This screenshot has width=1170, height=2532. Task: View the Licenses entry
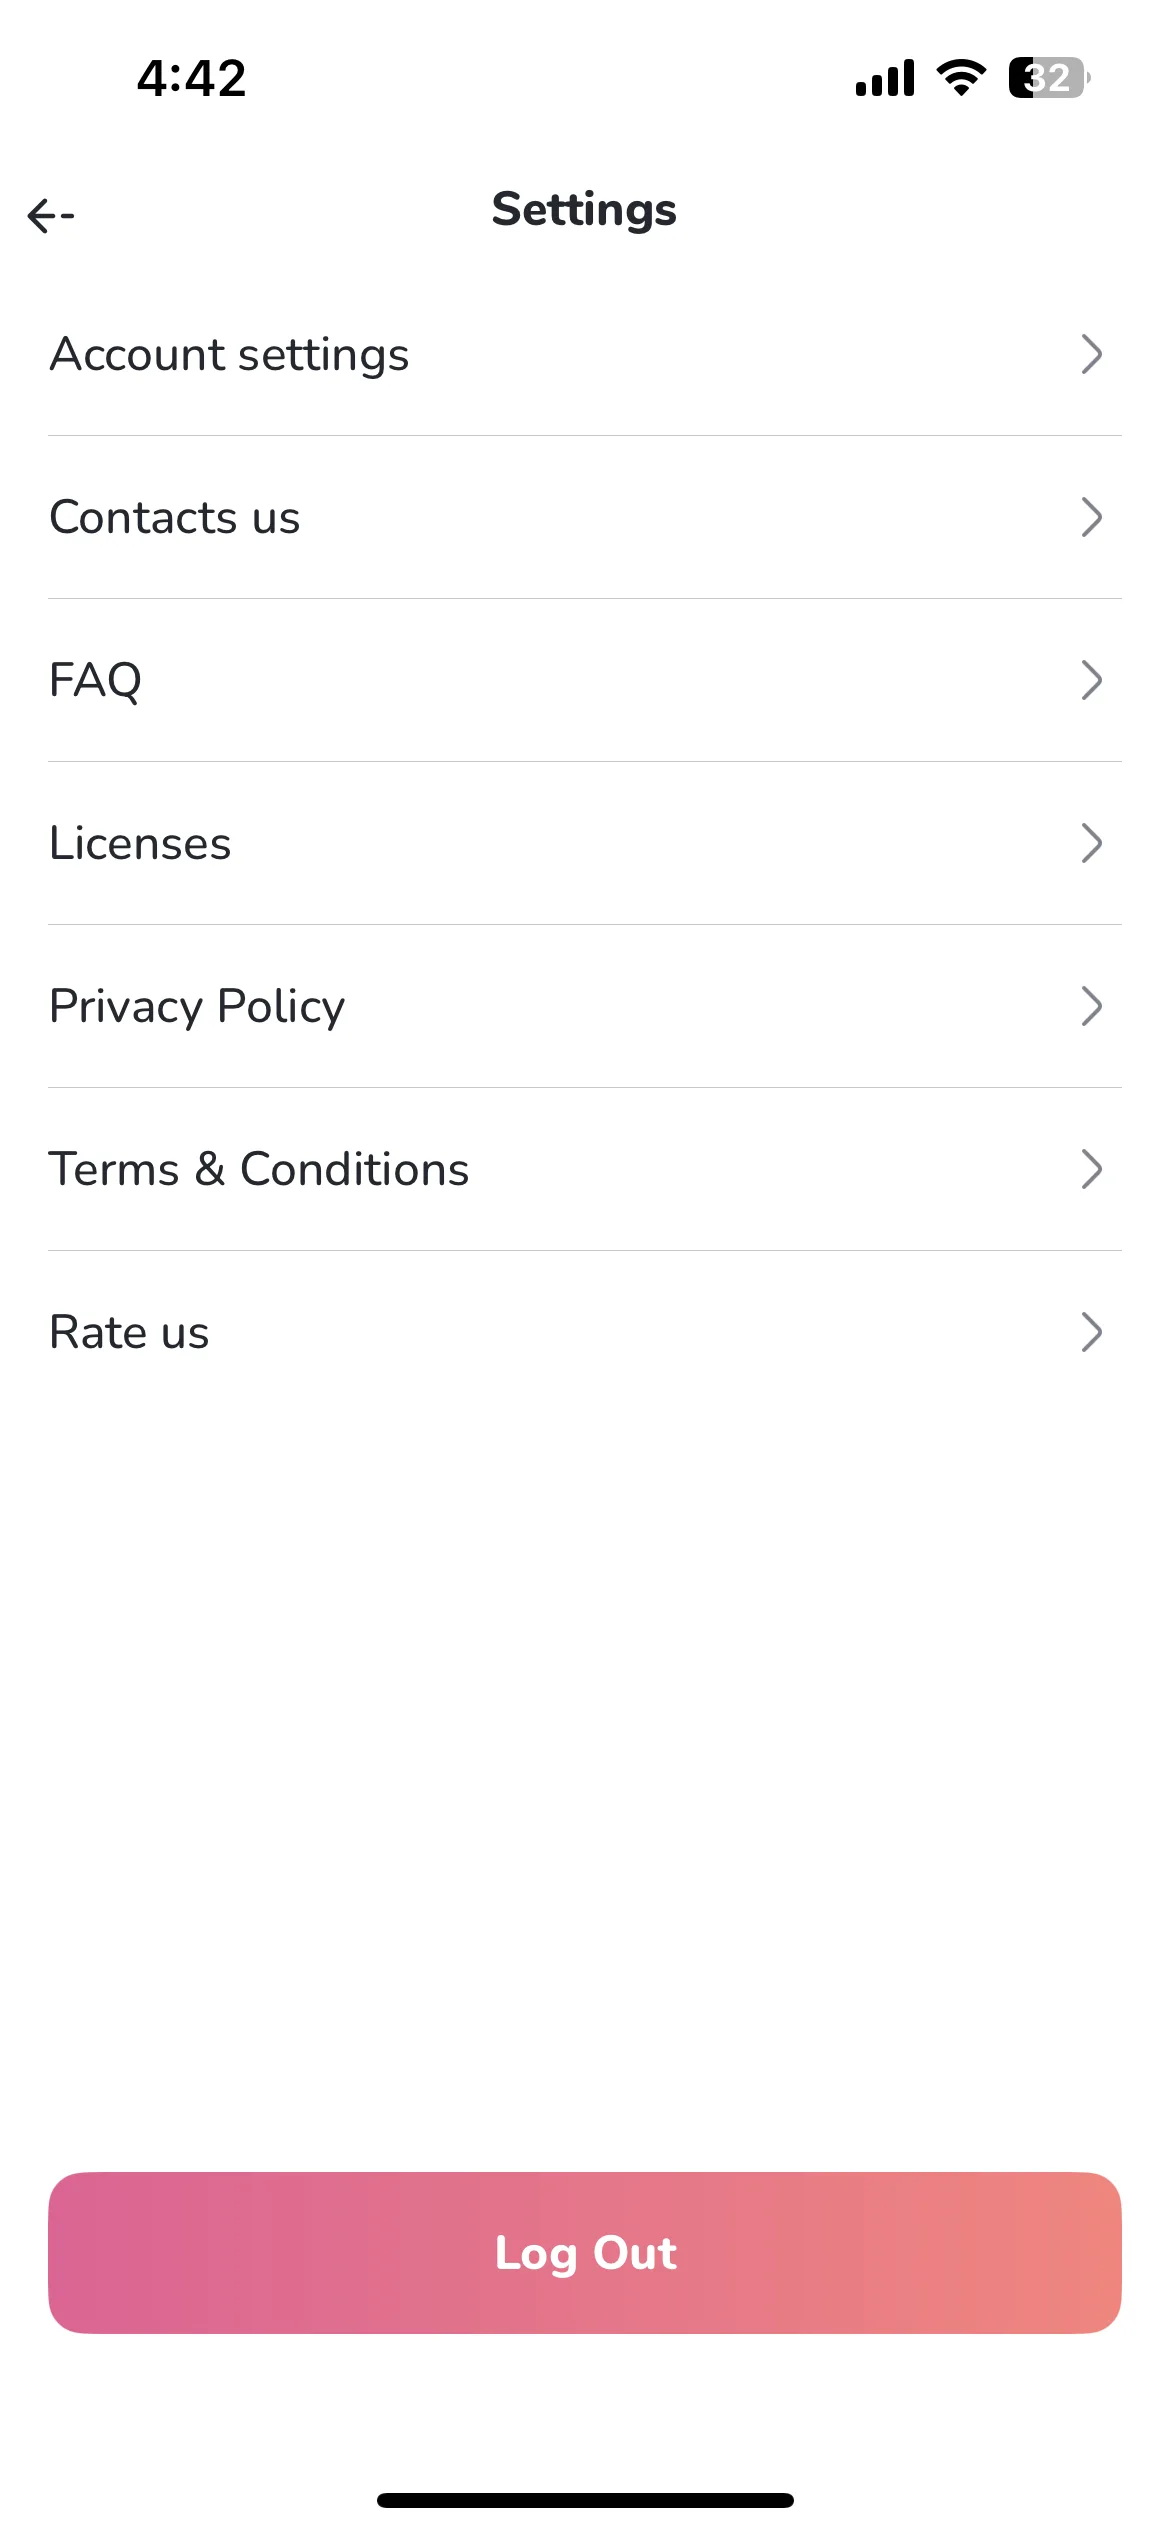[x=585, y=843]
